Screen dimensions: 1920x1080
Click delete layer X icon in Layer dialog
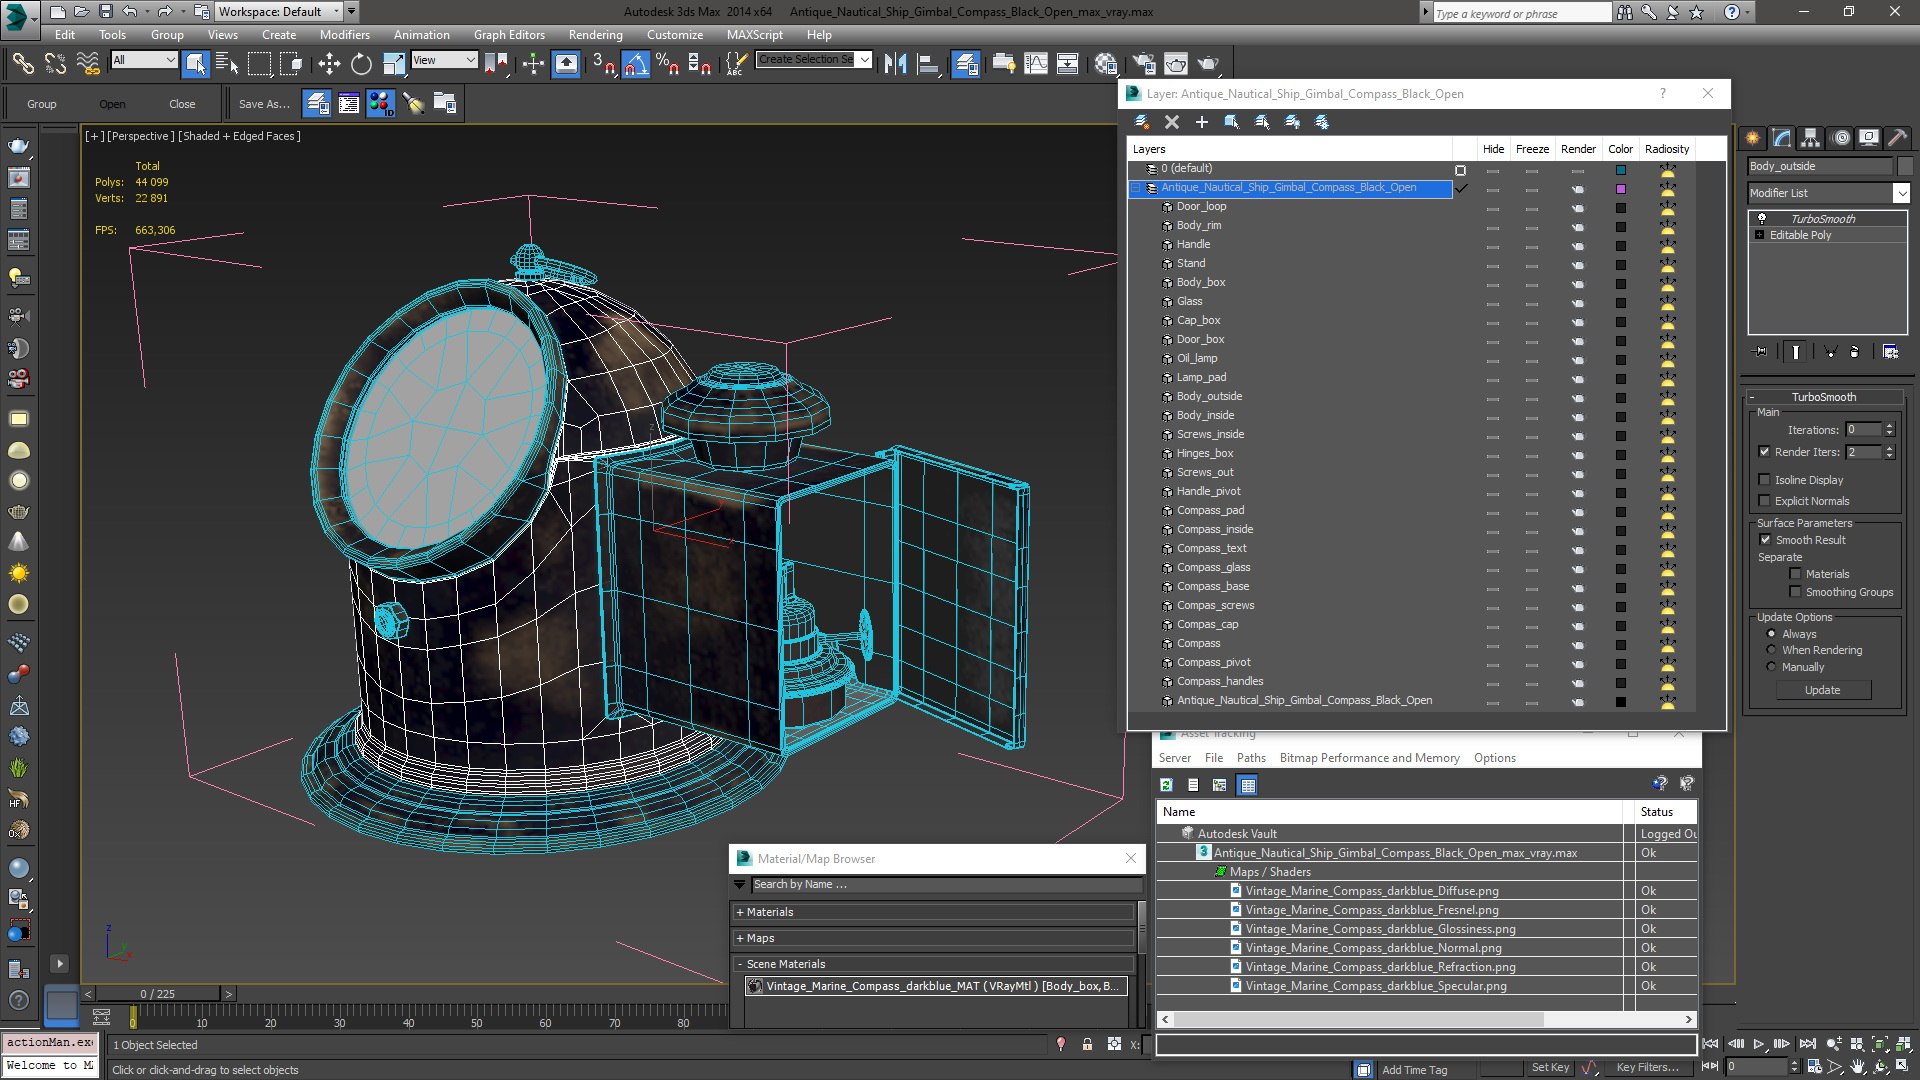click(x=1172, y=122)
